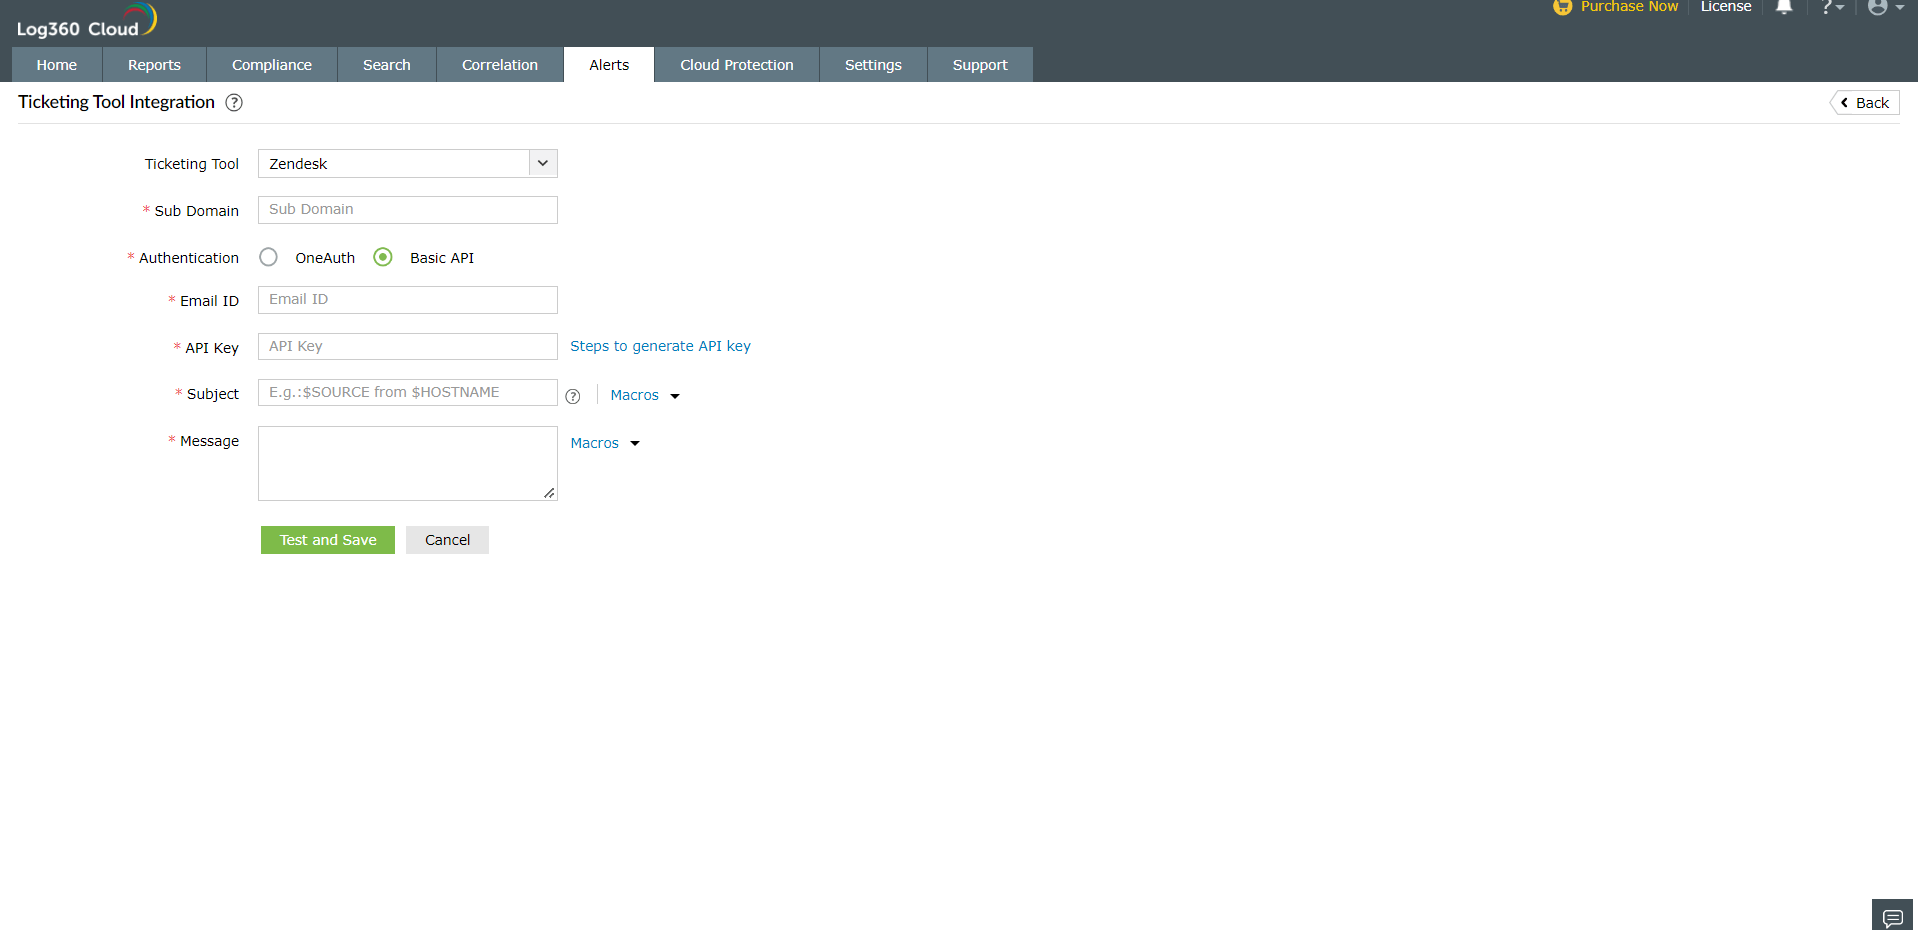The width and height of the screenshot is (1918, 930).
Task: Switch to the Cloud Protection tab
Action: click(x=736, y=64)
